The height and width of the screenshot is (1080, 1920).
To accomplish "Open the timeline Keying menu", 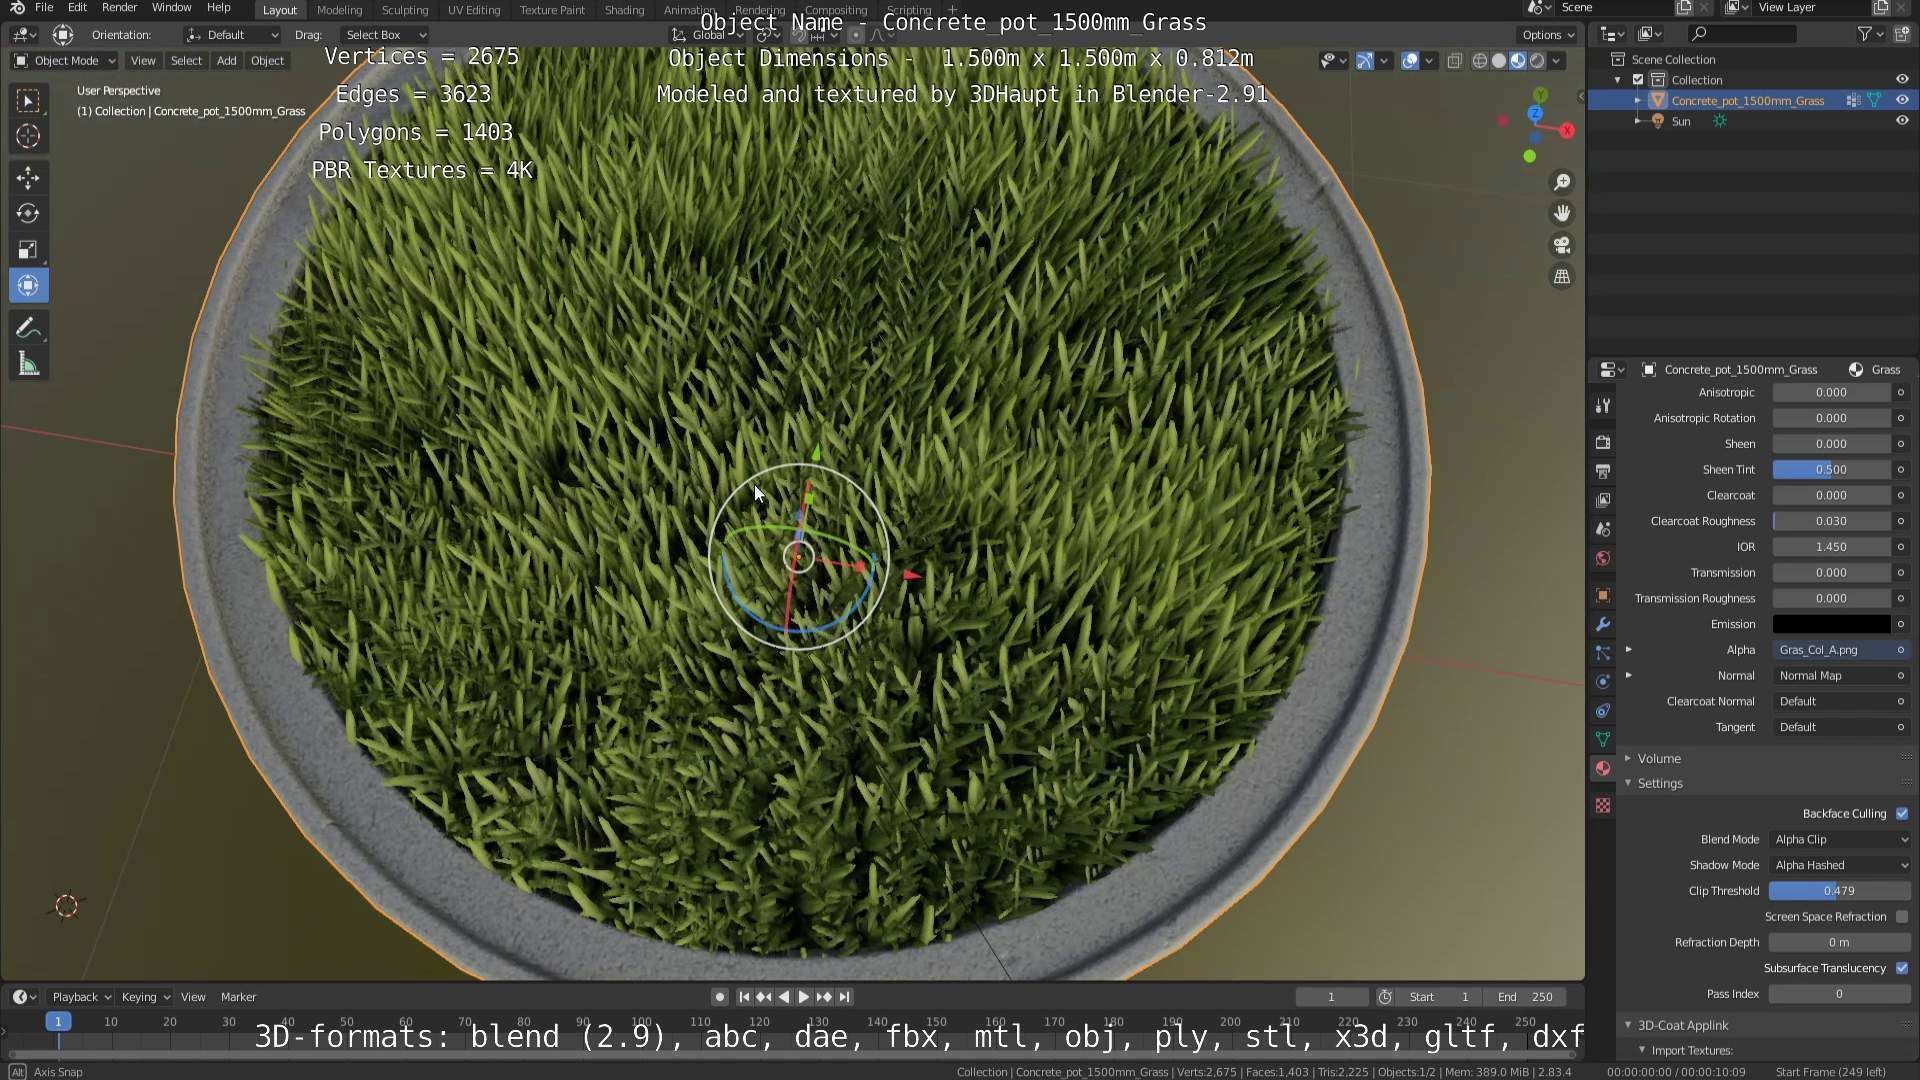I will pyautogui.click(x=145, y=997).
